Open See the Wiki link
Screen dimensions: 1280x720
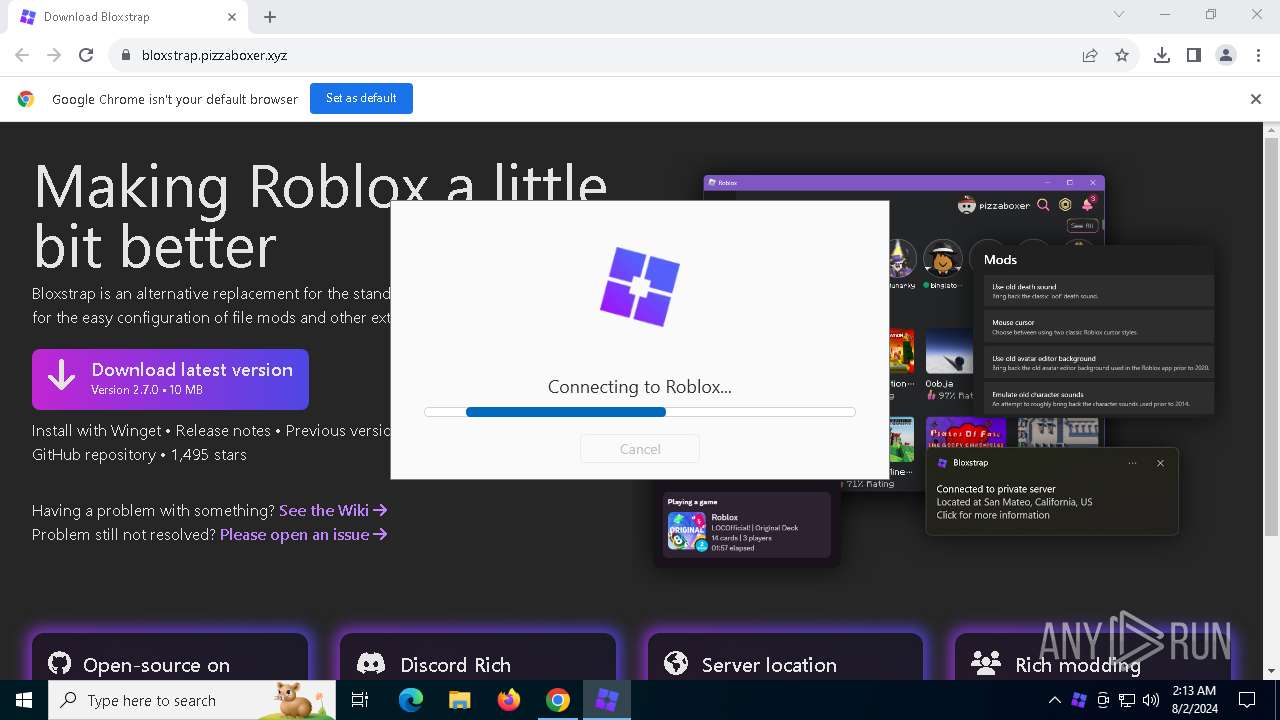click(333, 510)
